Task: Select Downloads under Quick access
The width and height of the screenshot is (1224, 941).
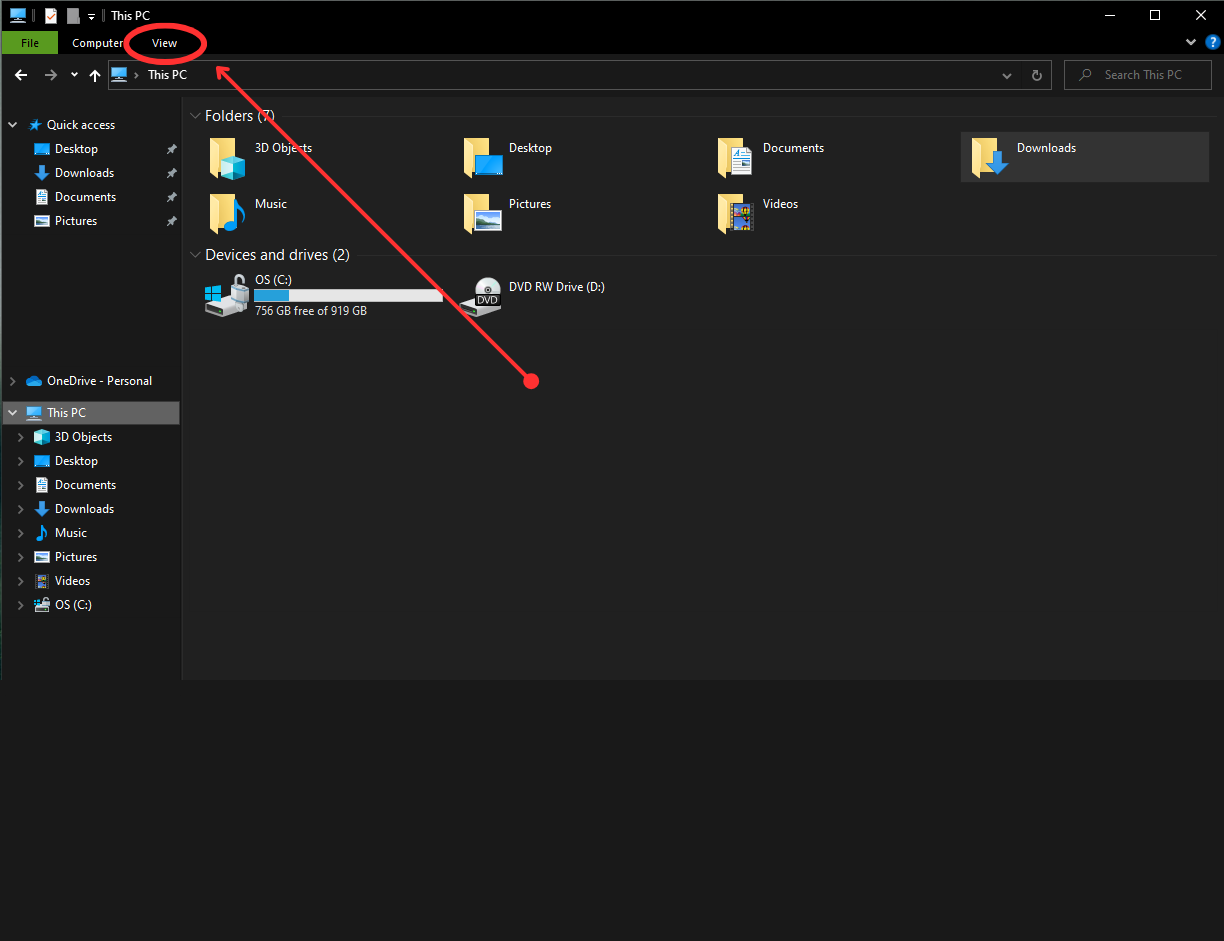Action: point(84,173)
